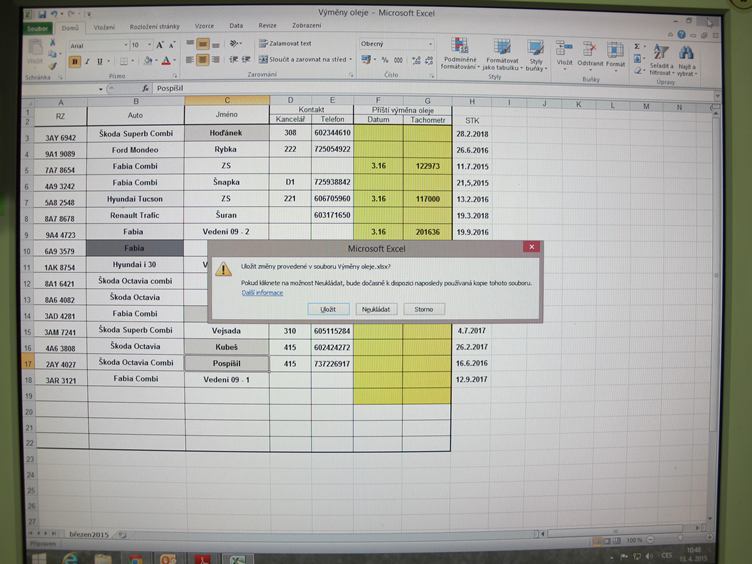Select the březen2015 sheet tab
The height and width of the screenshot is (564, 752).
(x=89, y=534)
